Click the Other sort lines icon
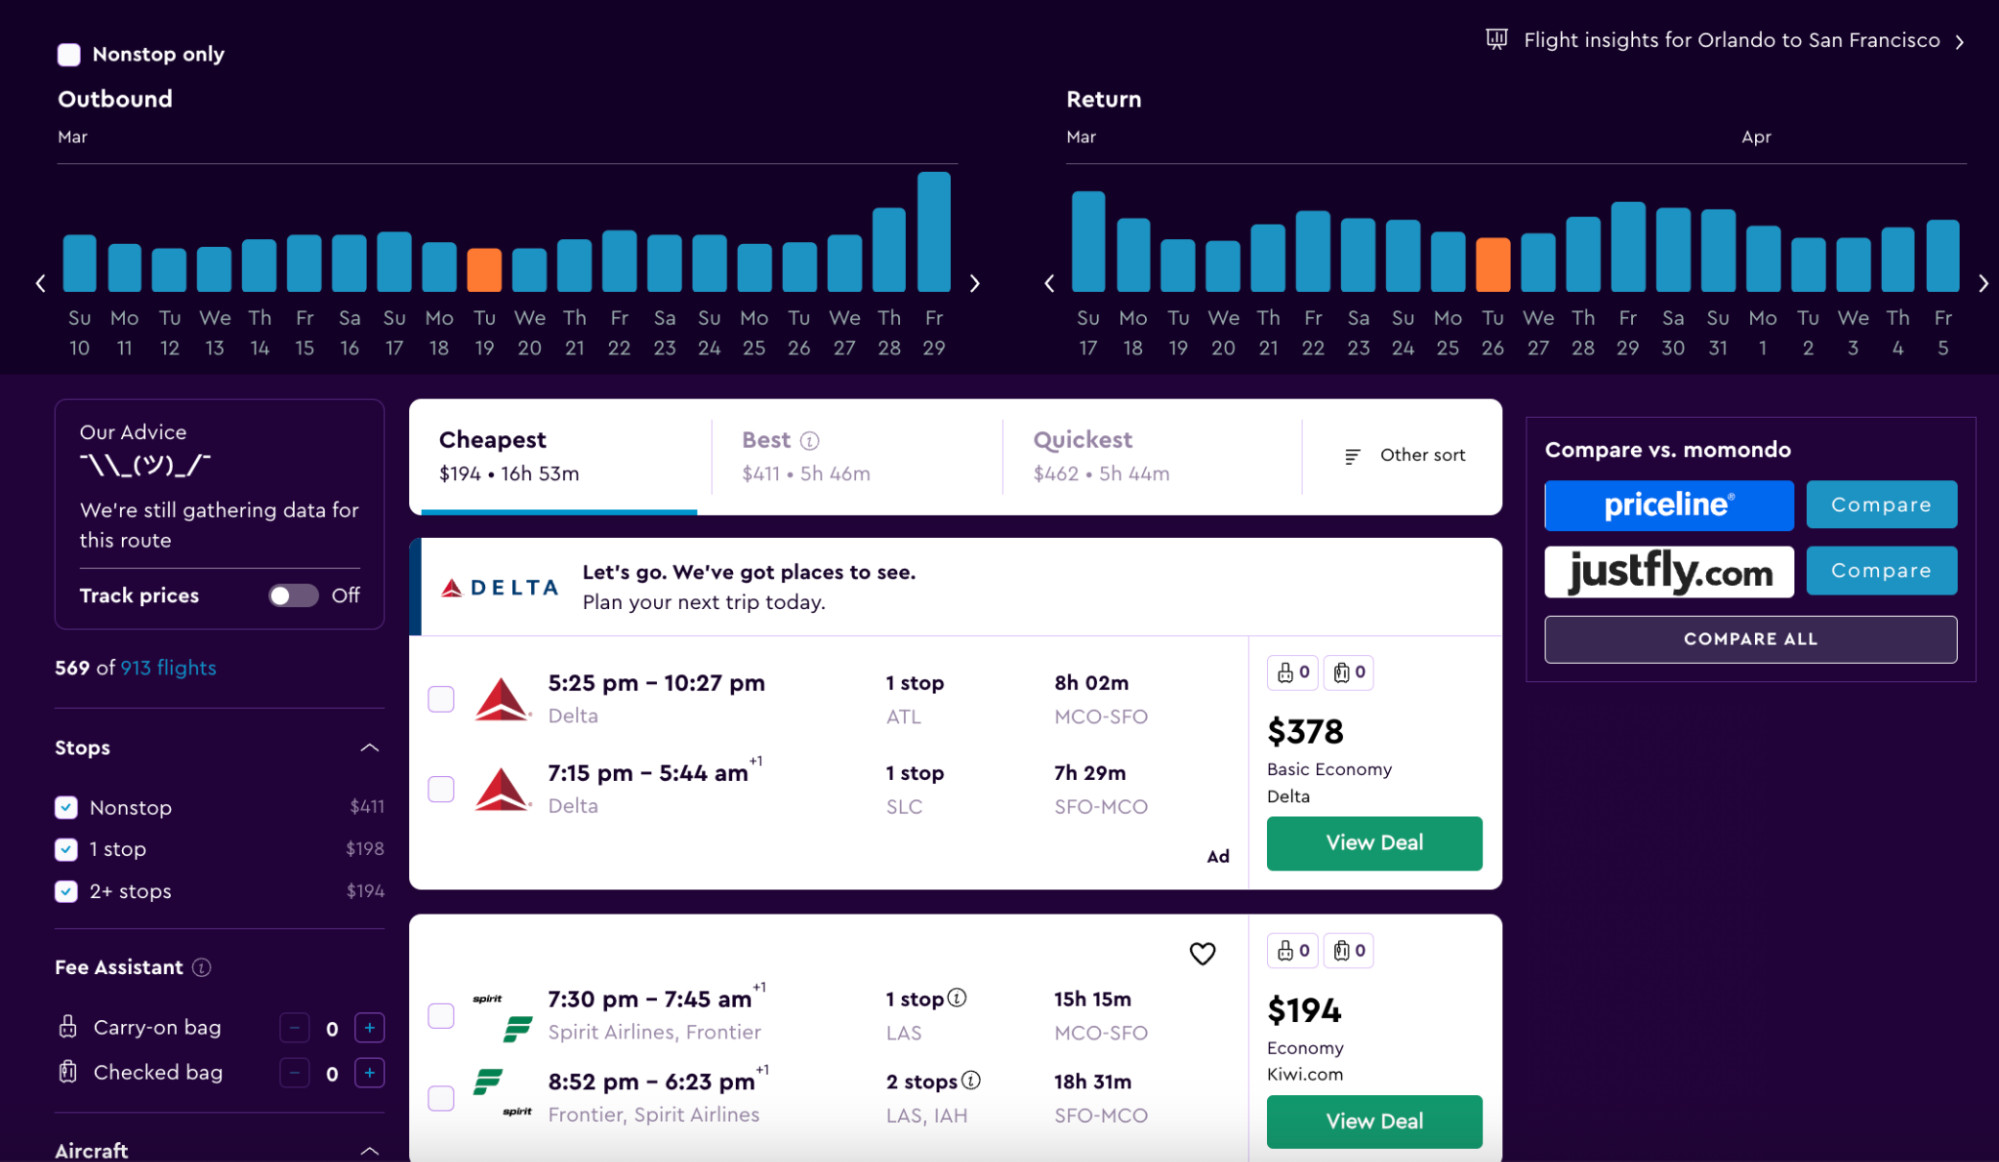This screenshot has height=1162, width=1999. click(1352, 456)
